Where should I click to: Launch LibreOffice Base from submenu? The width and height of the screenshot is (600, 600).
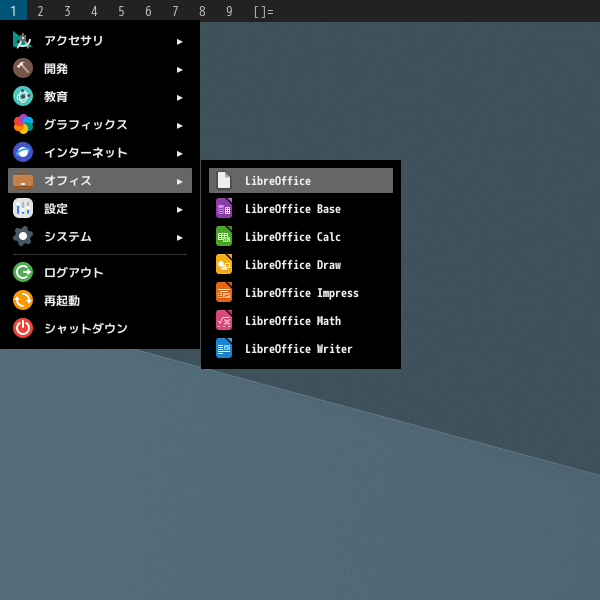(x=301, y=208)
